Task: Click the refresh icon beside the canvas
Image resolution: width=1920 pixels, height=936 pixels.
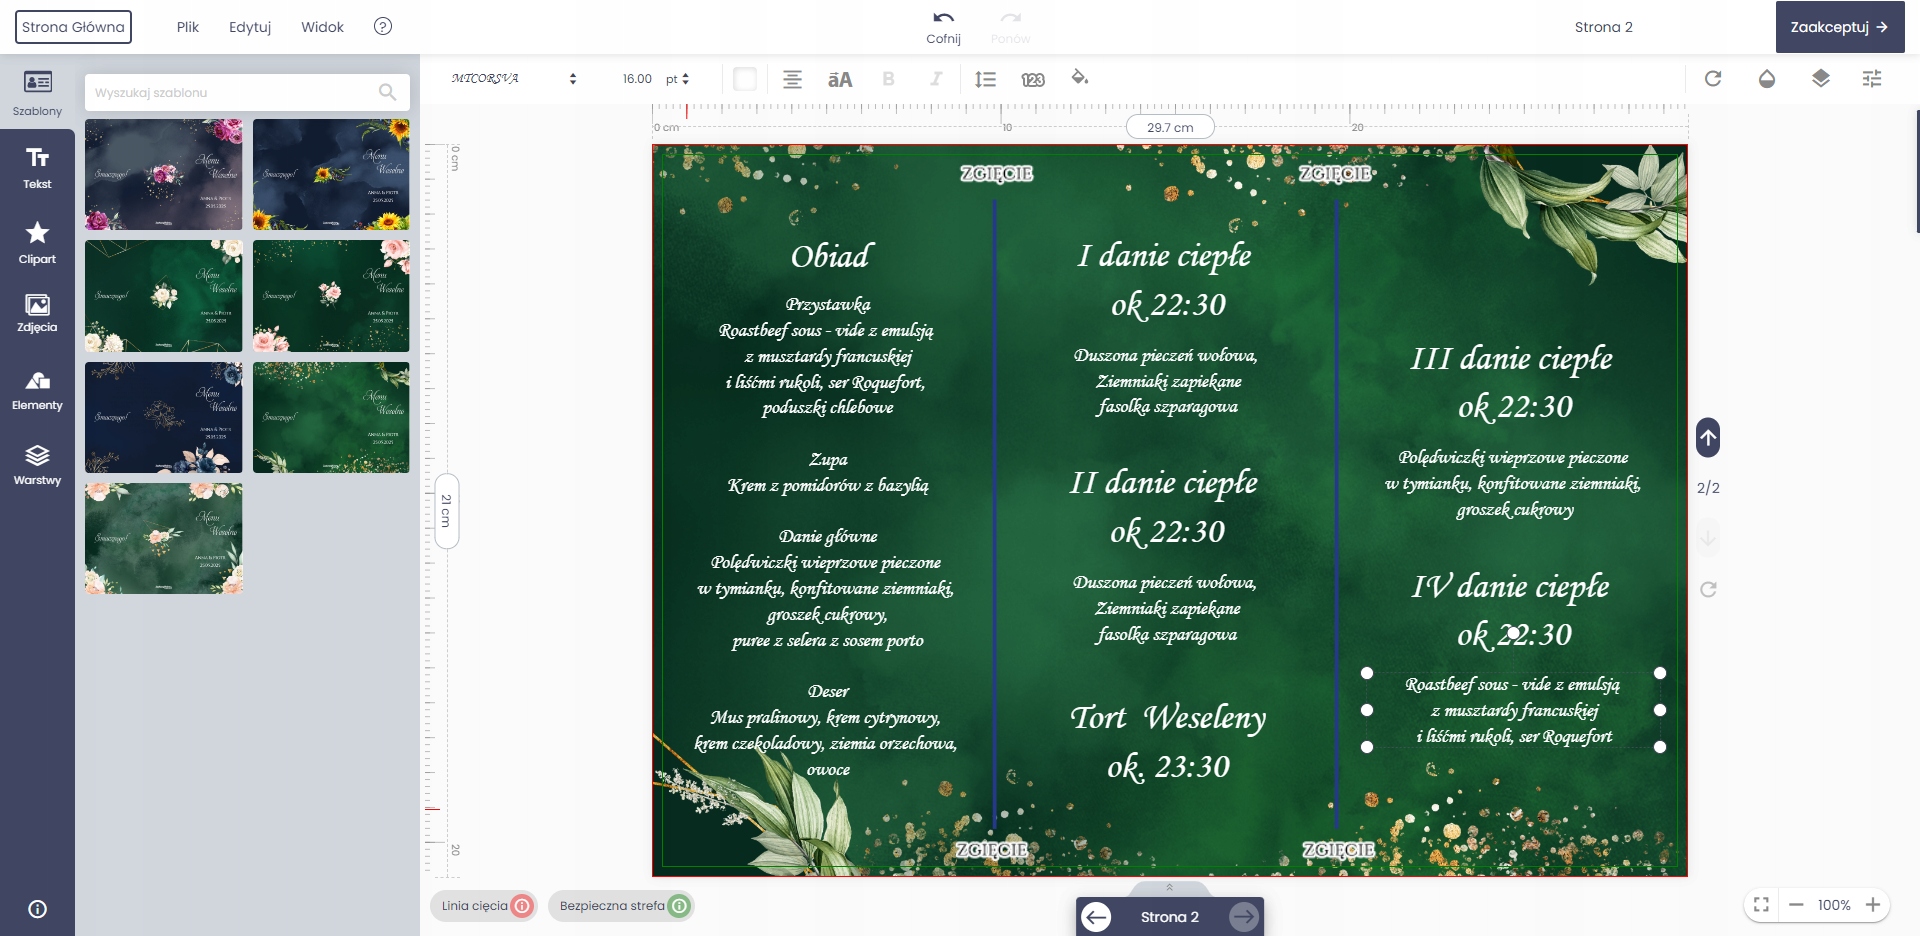Action: [x=1708, y=589]
